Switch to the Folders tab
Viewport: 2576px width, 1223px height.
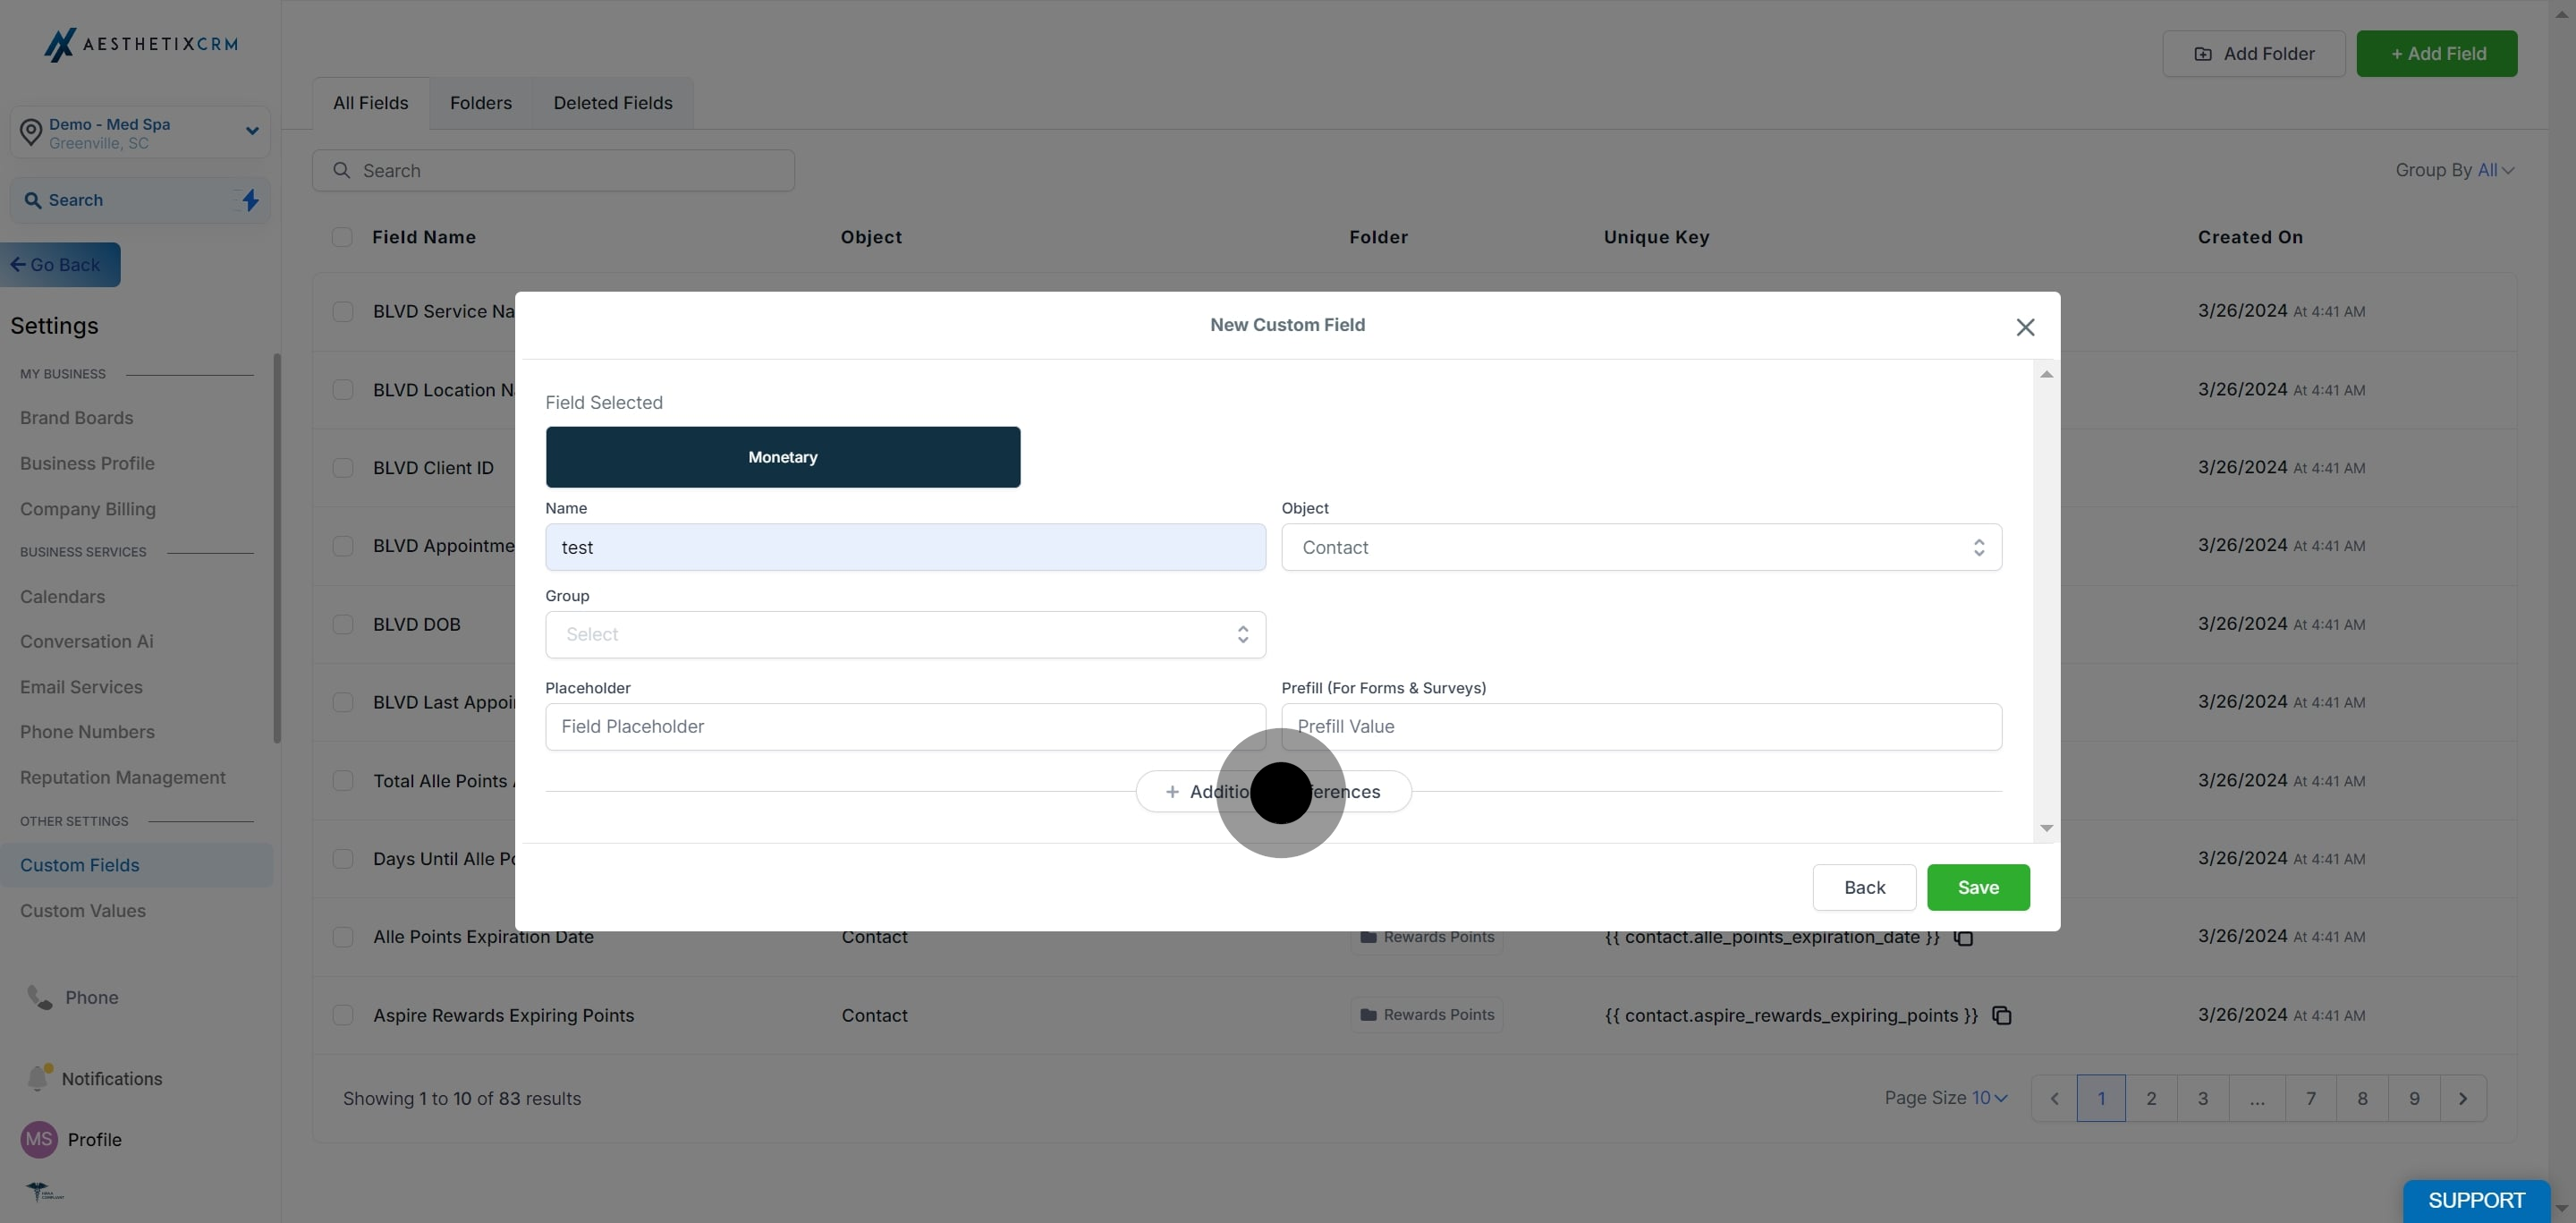point(481,103)
